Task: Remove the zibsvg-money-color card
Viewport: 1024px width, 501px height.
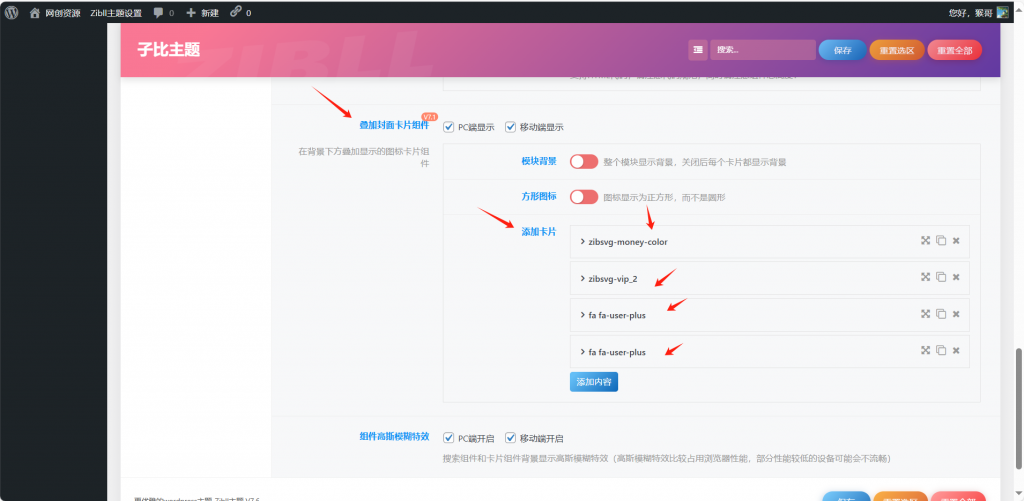Action: [956, 241]
